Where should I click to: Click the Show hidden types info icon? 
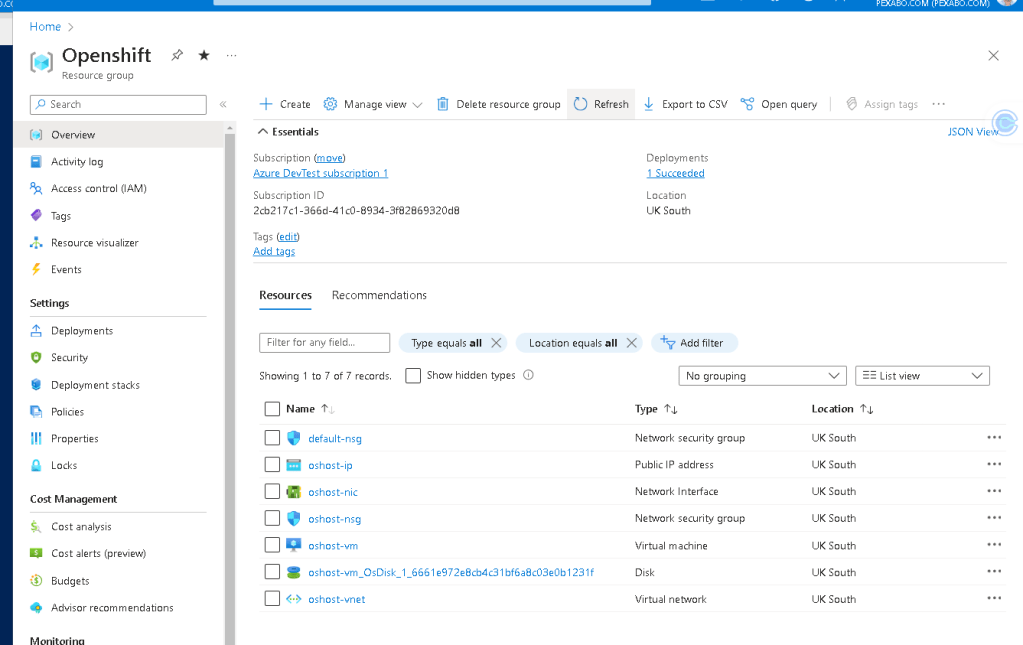tap(528, 375)
